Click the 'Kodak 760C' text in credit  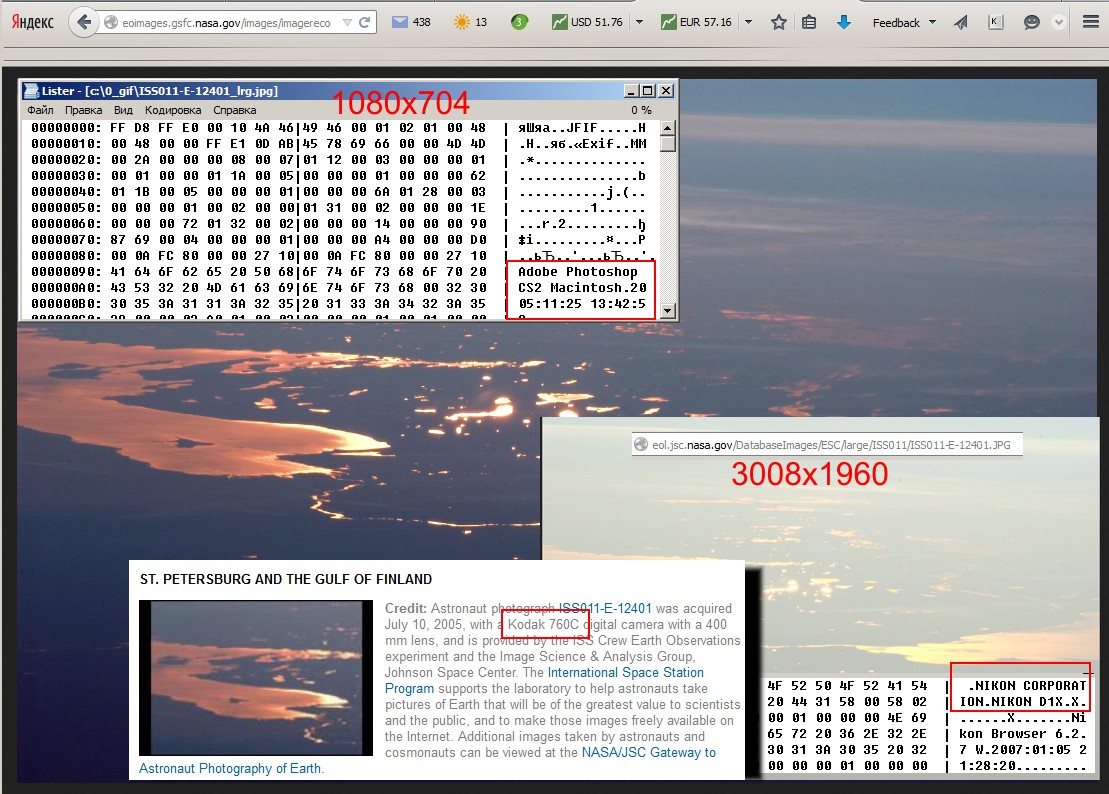tap(543, 624)
